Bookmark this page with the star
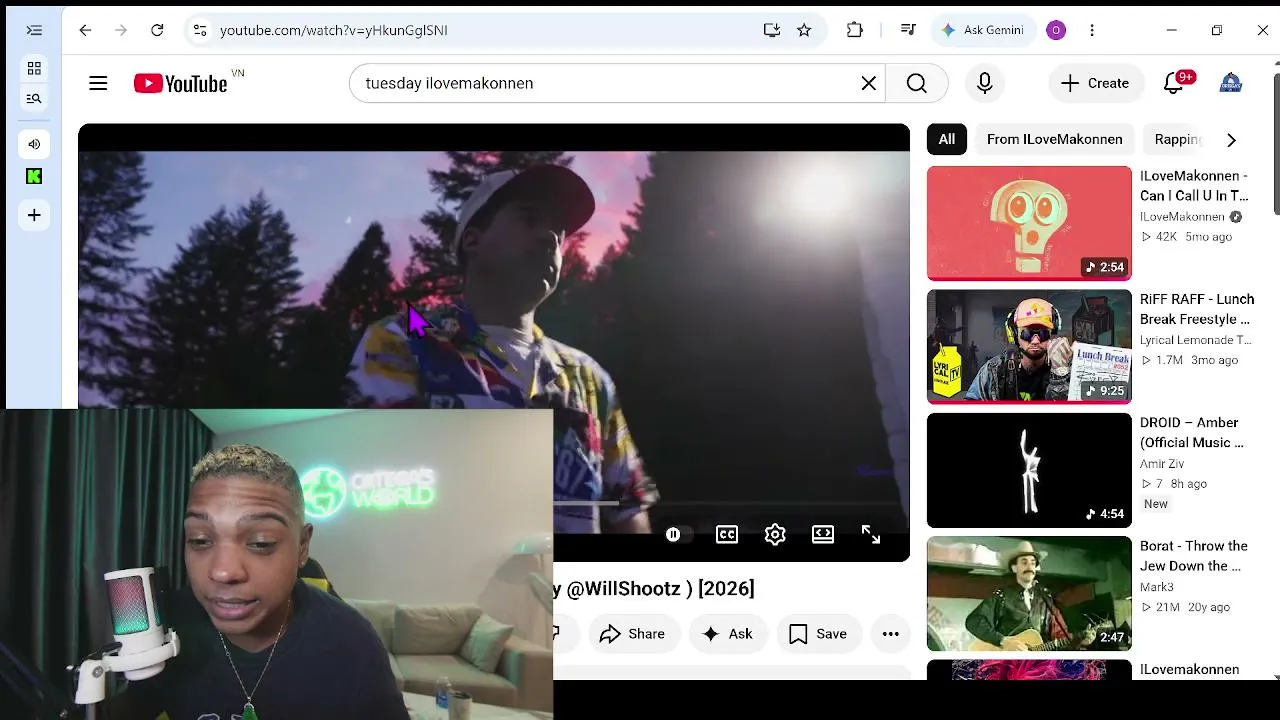Screen dimensions: 1280x720 (804, 30)
